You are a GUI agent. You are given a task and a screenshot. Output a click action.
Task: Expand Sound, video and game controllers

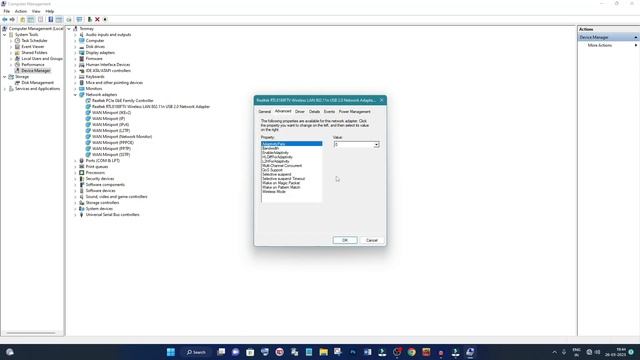coord(76,197)
